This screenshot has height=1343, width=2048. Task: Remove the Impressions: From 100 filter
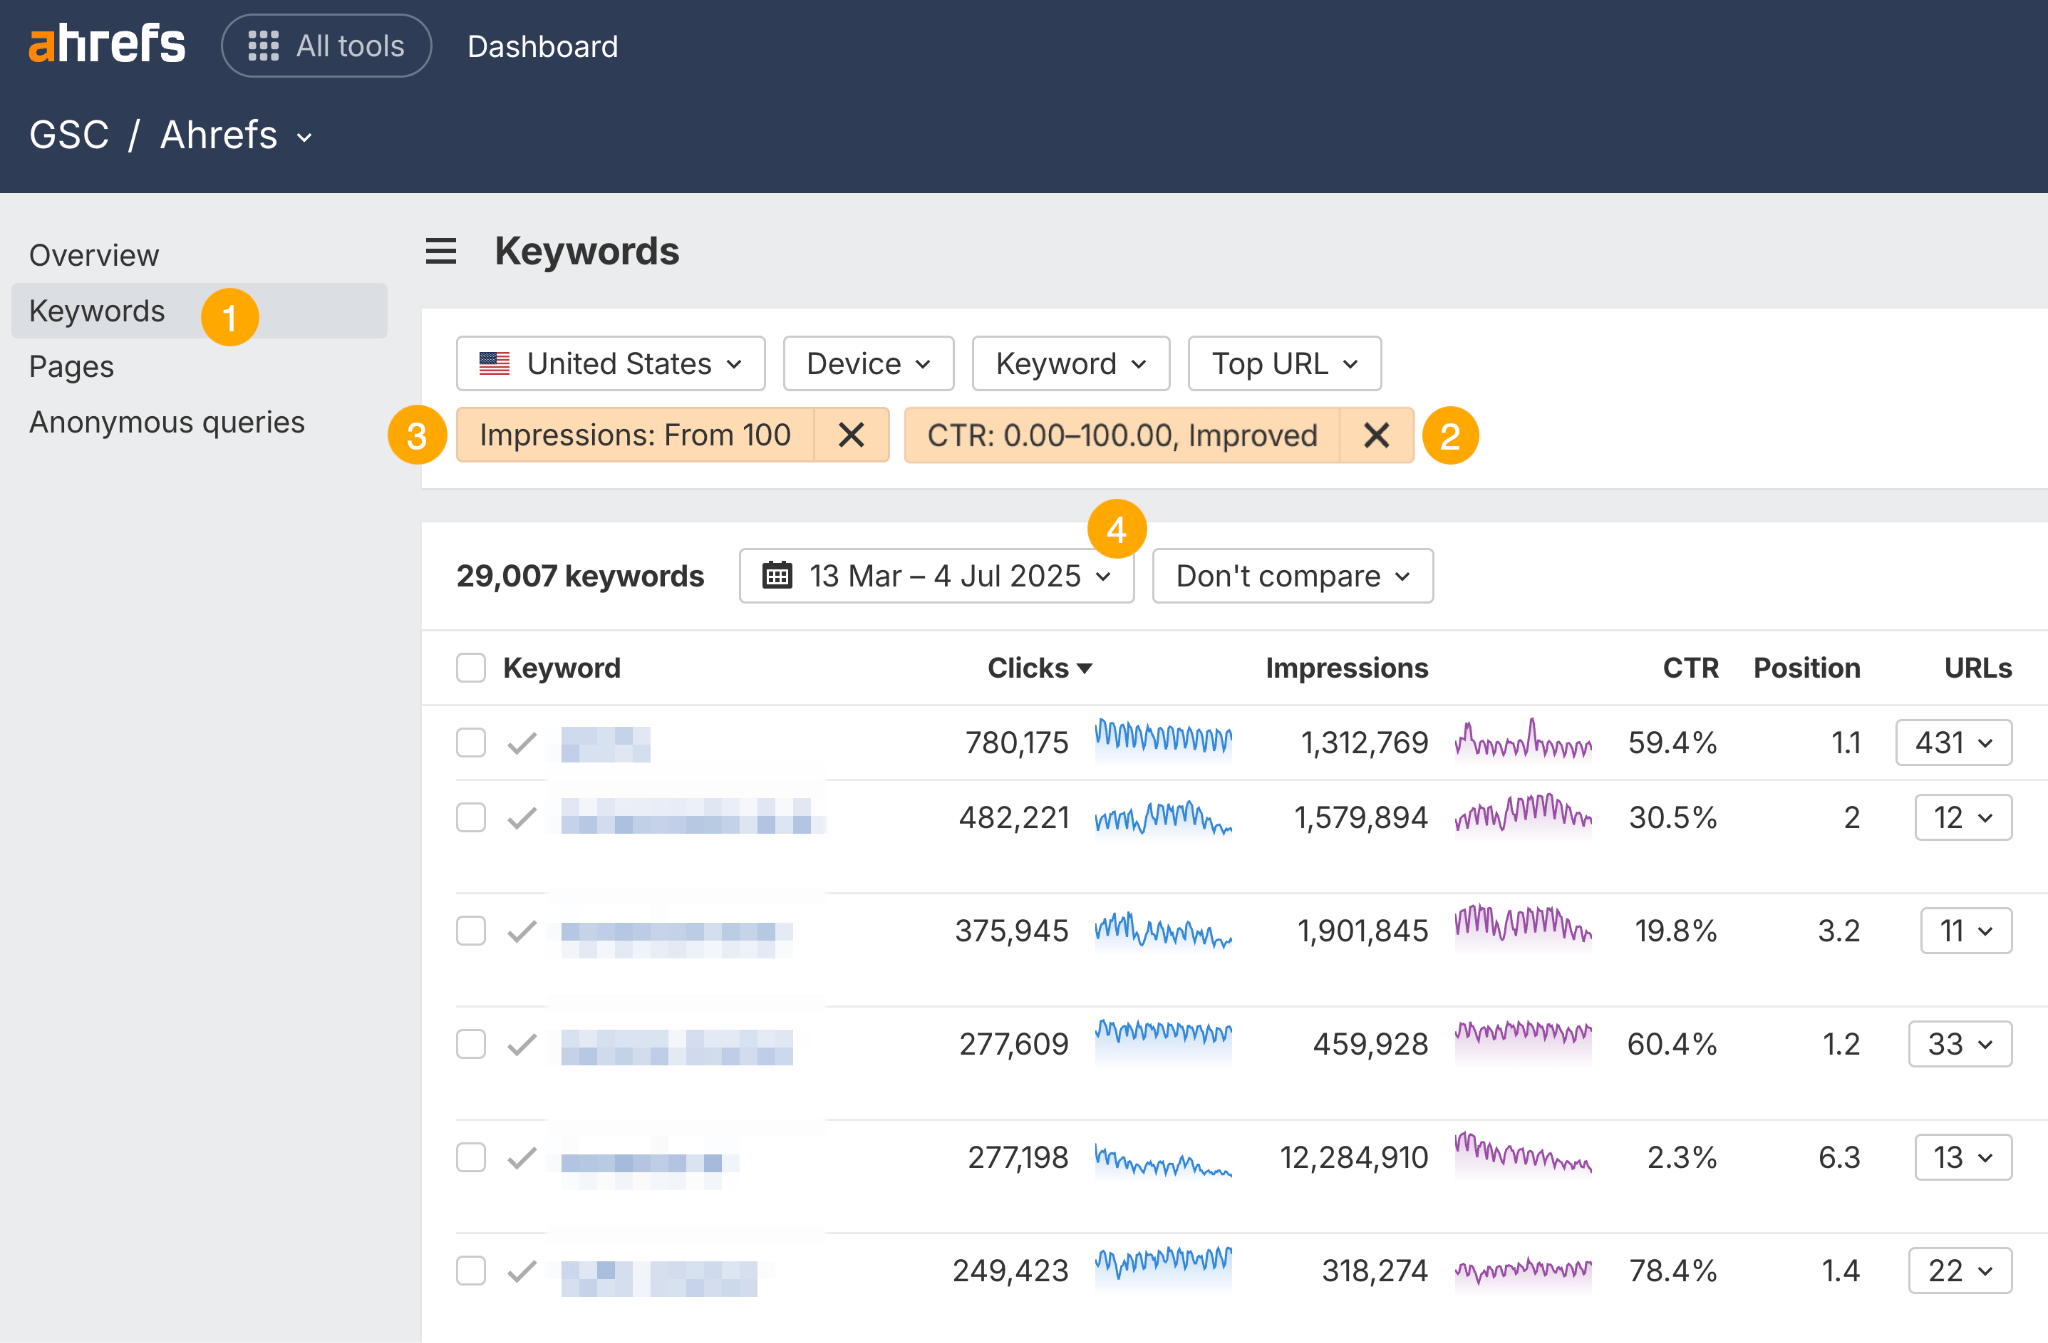pyautogui.click(x=851, y=435)
